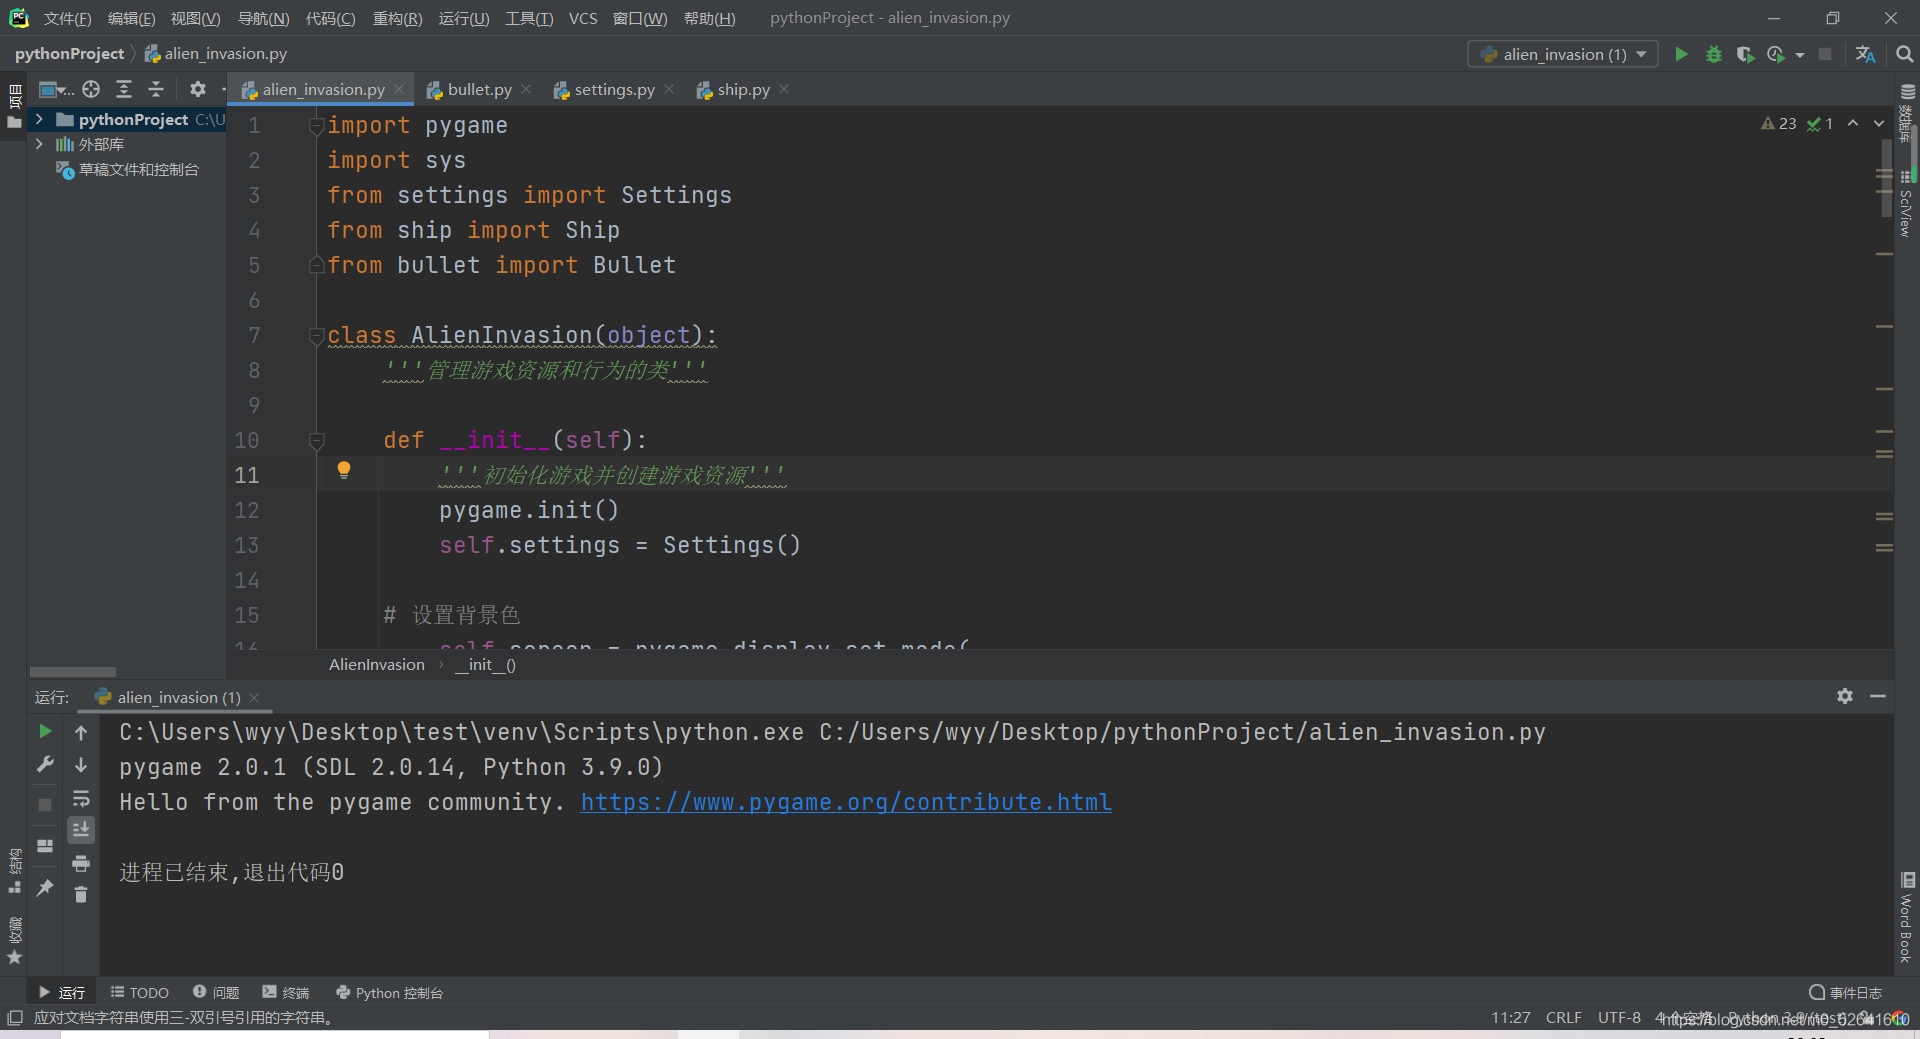Click the yellow lightbulb intention icon
This screenshot has height=1039, width=1920.
pyautogui.click(x=344, y=470)
